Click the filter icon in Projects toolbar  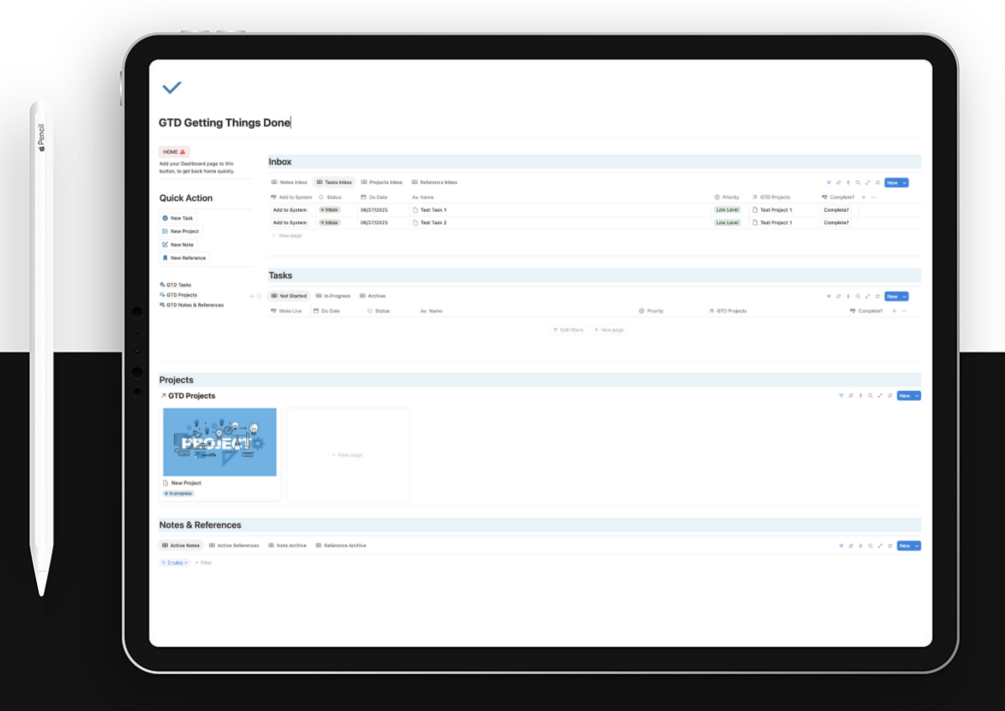pyautogui.click(x=841, y=396)
